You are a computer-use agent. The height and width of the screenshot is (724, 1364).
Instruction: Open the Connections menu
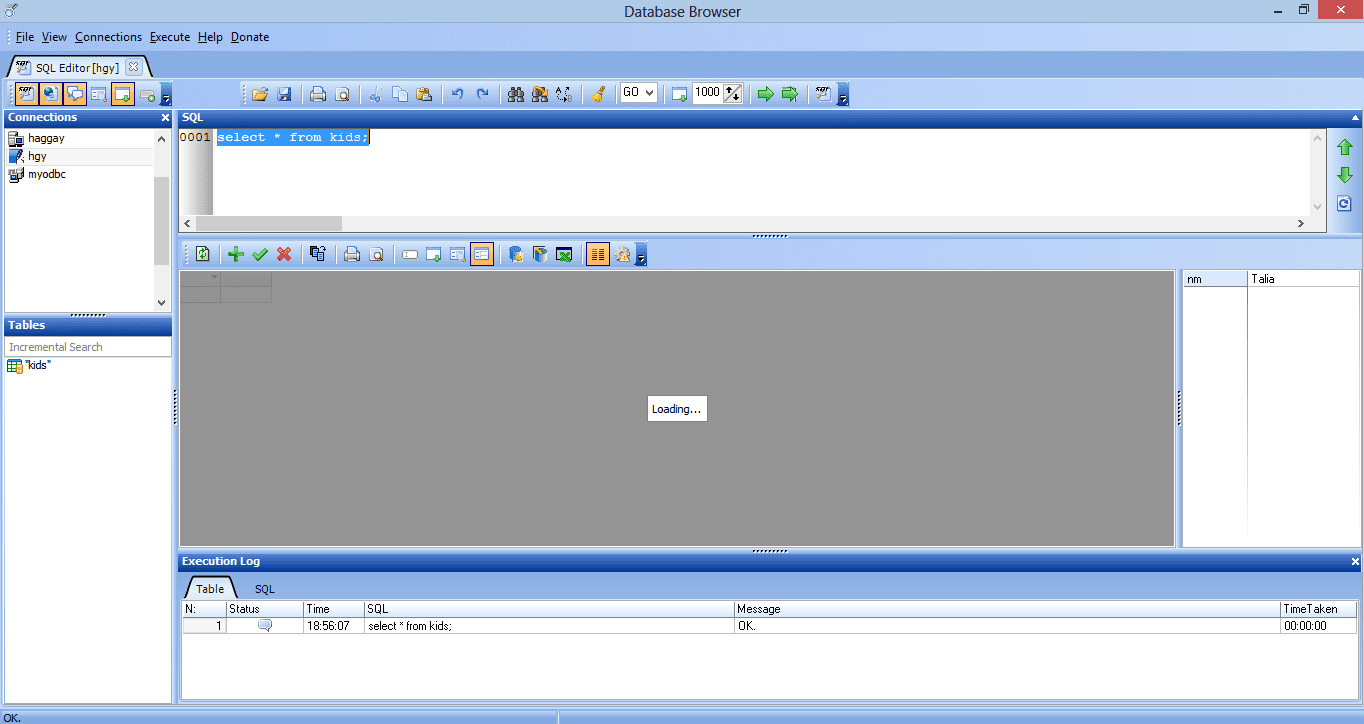[x=108, y=37]
